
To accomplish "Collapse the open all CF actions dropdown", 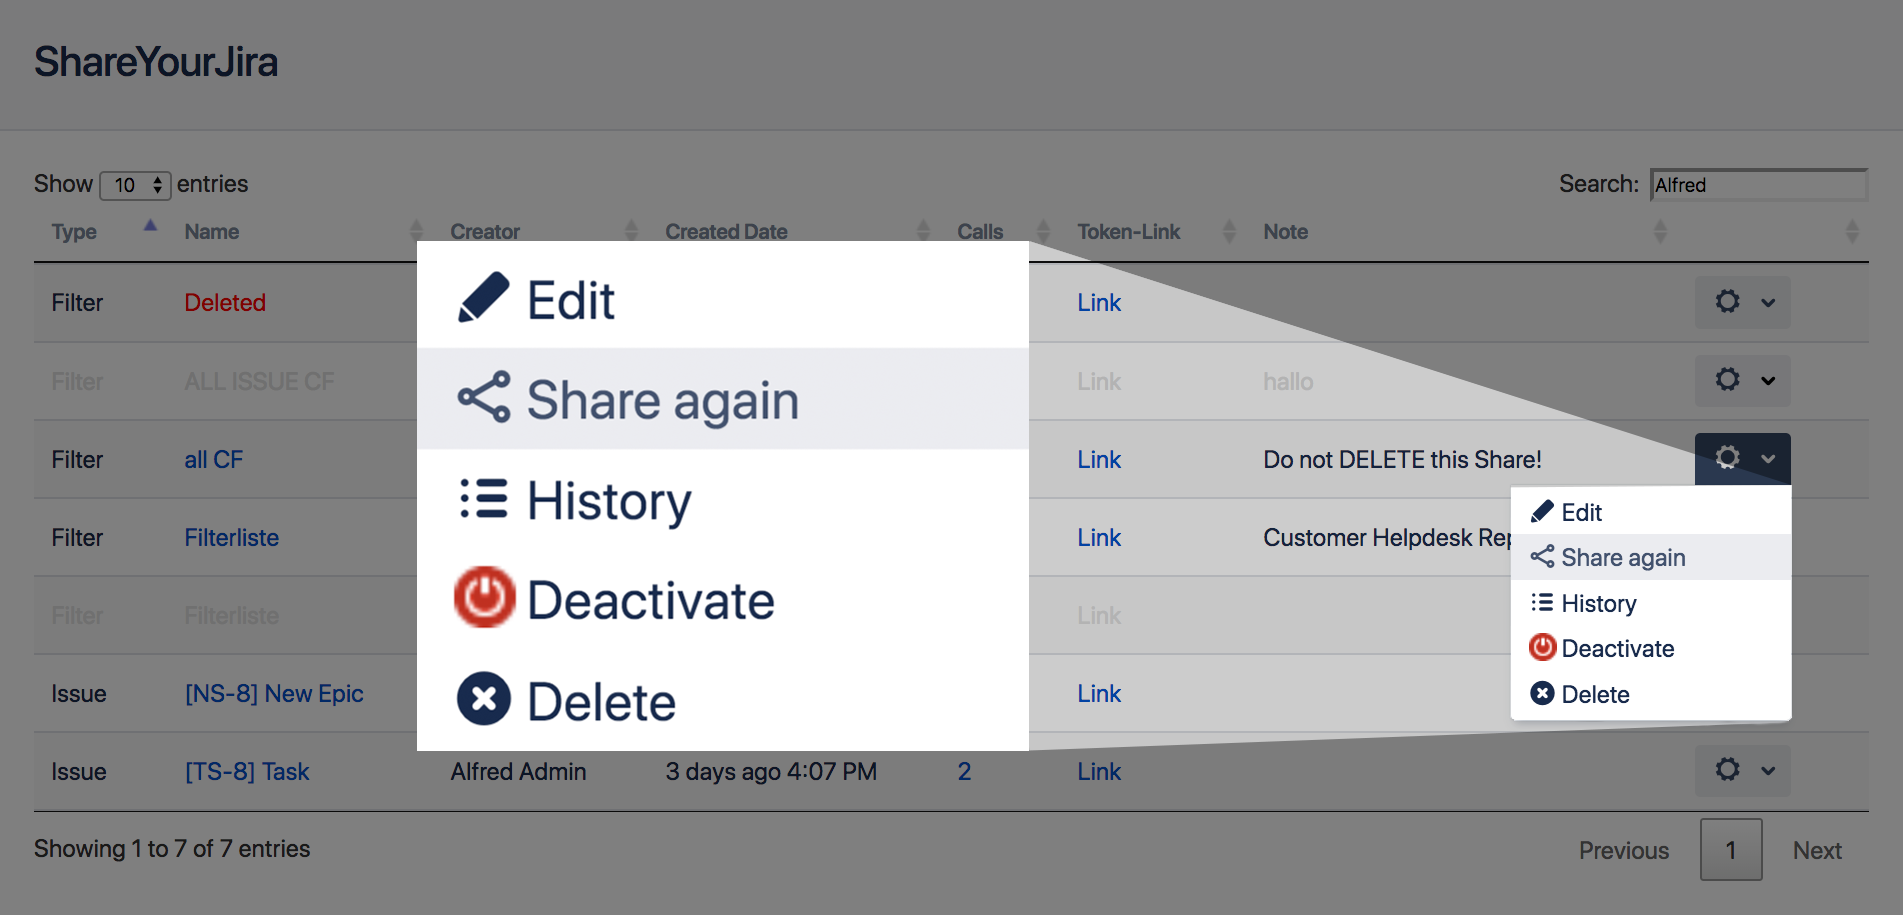I will click(1742, 459).
